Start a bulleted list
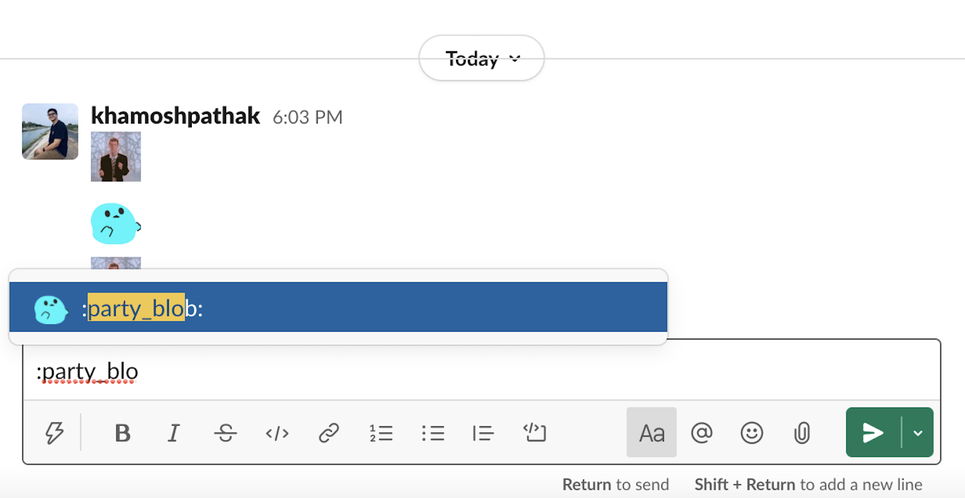This screenshot has height=498, width=965. coord(433,433)
